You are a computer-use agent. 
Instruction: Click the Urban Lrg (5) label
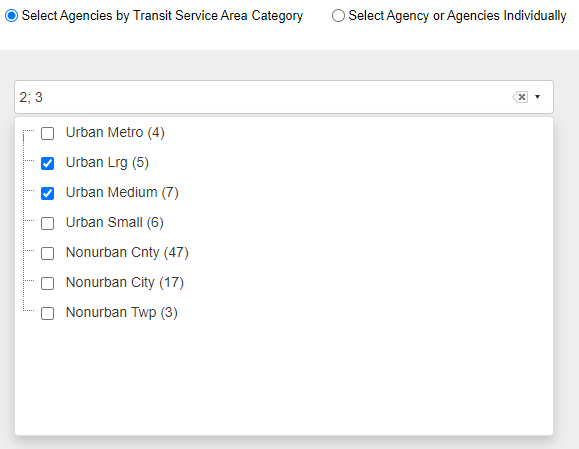click(x=107, y=162)
